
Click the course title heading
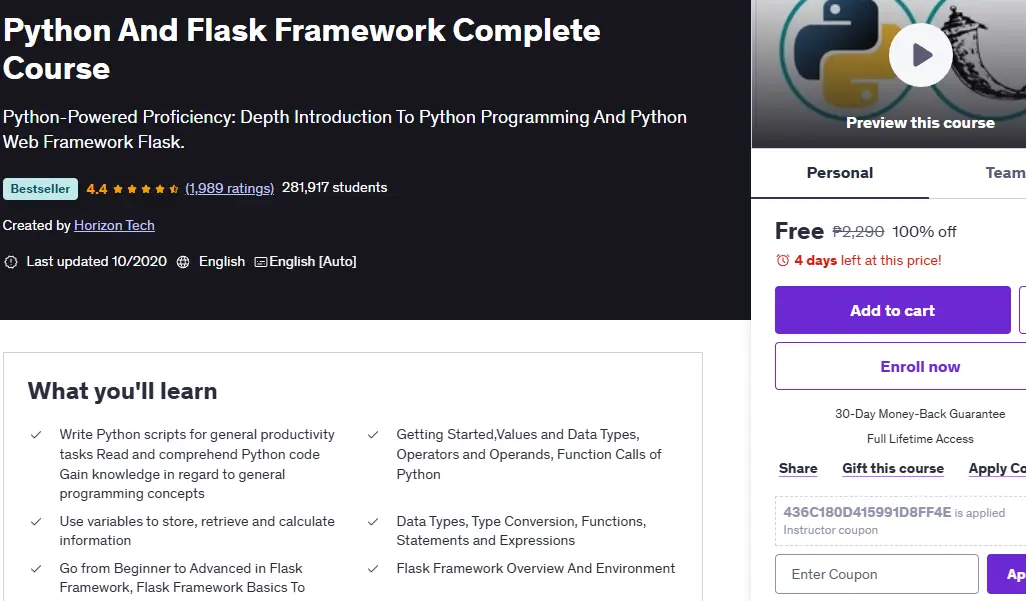tap(302, 49)
